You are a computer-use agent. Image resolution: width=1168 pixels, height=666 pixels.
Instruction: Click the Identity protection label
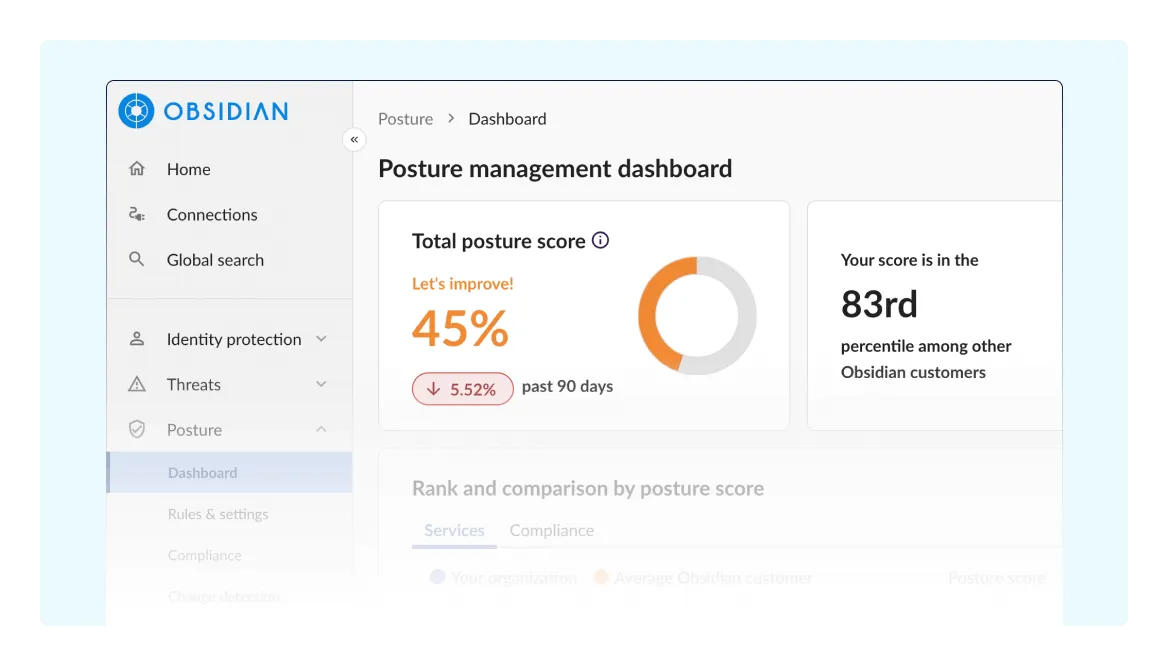(234, 339)
